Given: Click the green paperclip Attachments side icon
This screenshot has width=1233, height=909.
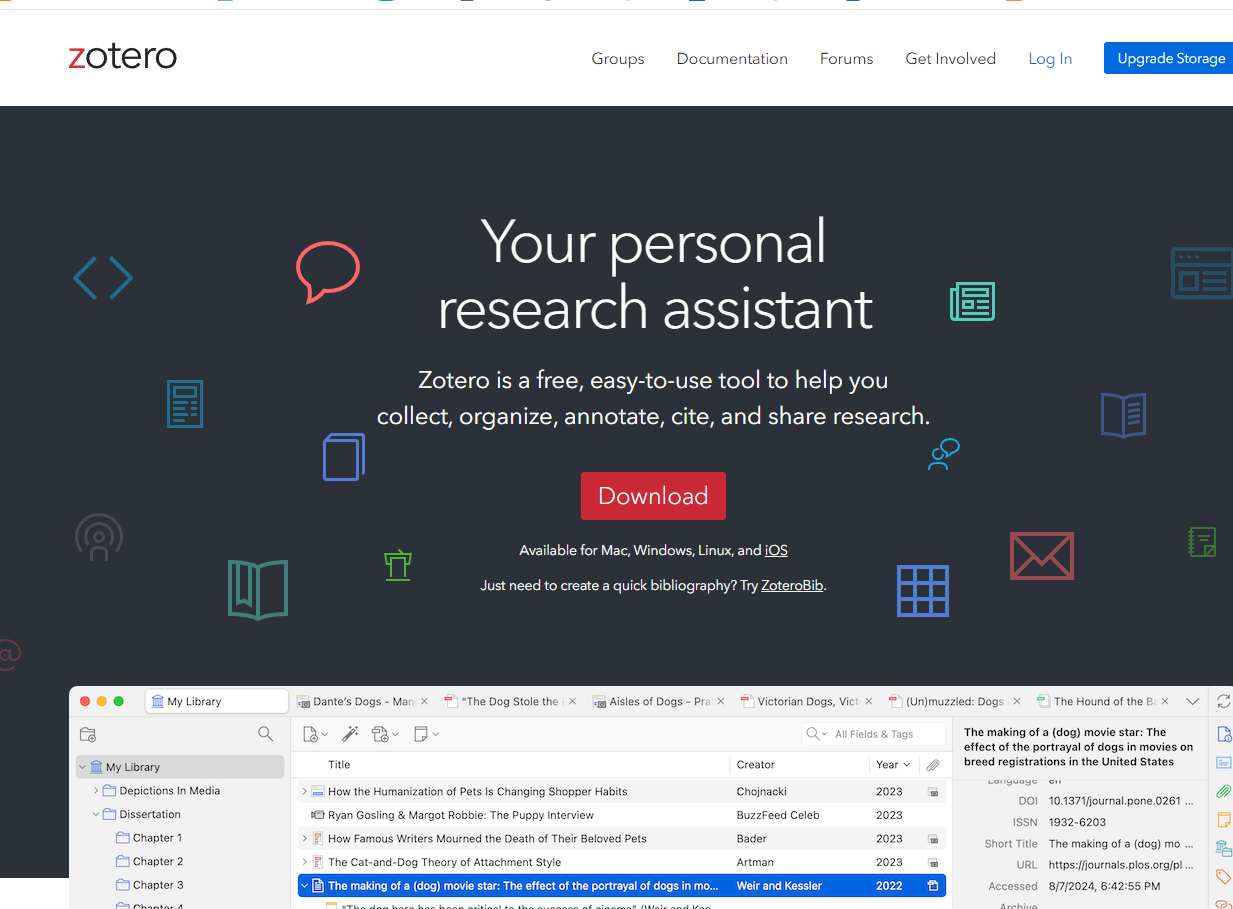Looking at the screenshot, I should (1223, 791).
